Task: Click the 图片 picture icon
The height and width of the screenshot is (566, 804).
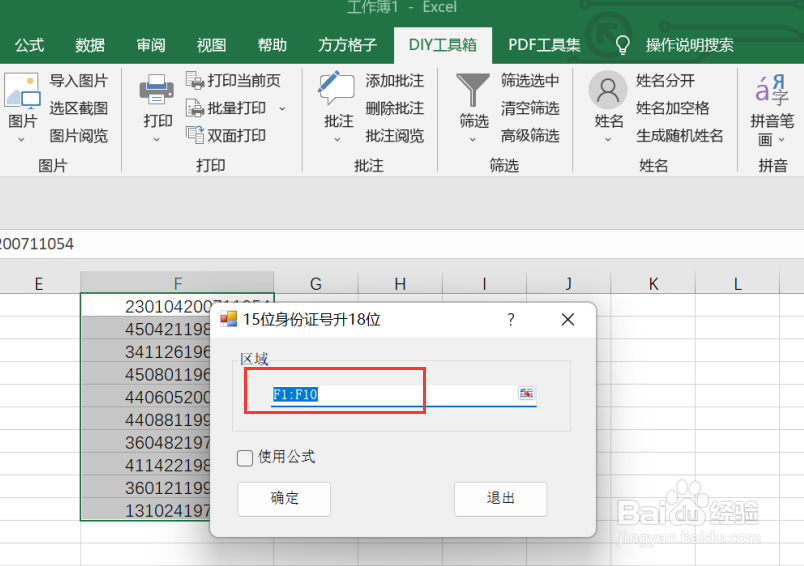Action: click(x=22, y=91)
